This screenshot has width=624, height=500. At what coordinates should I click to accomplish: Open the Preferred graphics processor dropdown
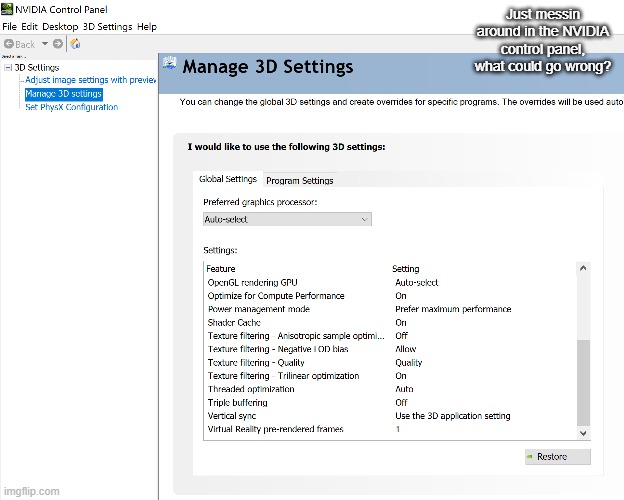(x=287, y=219)
